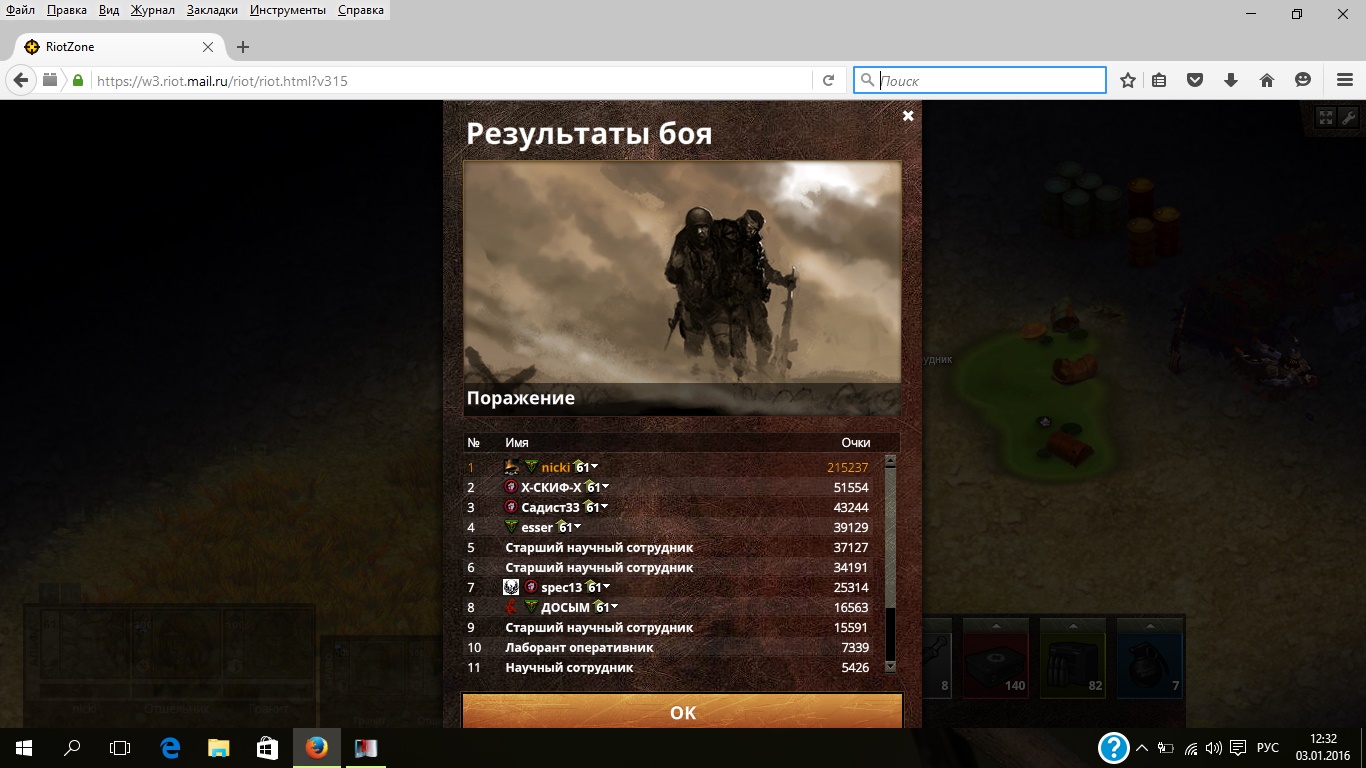Bookmark this page with the star
1366x768 pixels.
click(x=1128, y=80)
